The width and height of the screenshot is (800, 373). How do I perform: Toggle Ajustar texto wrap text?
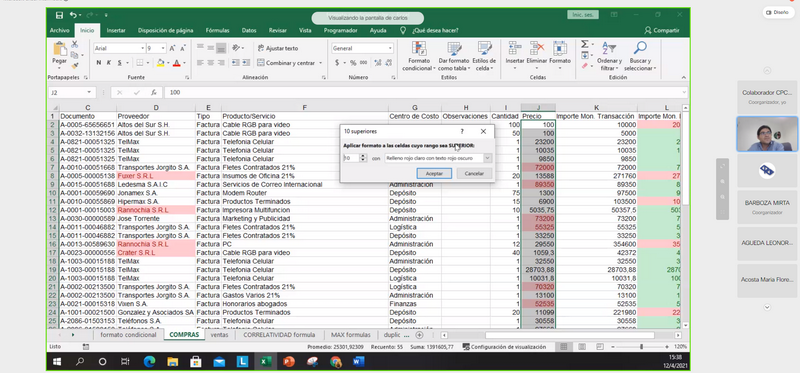click(x=278, y=48)
